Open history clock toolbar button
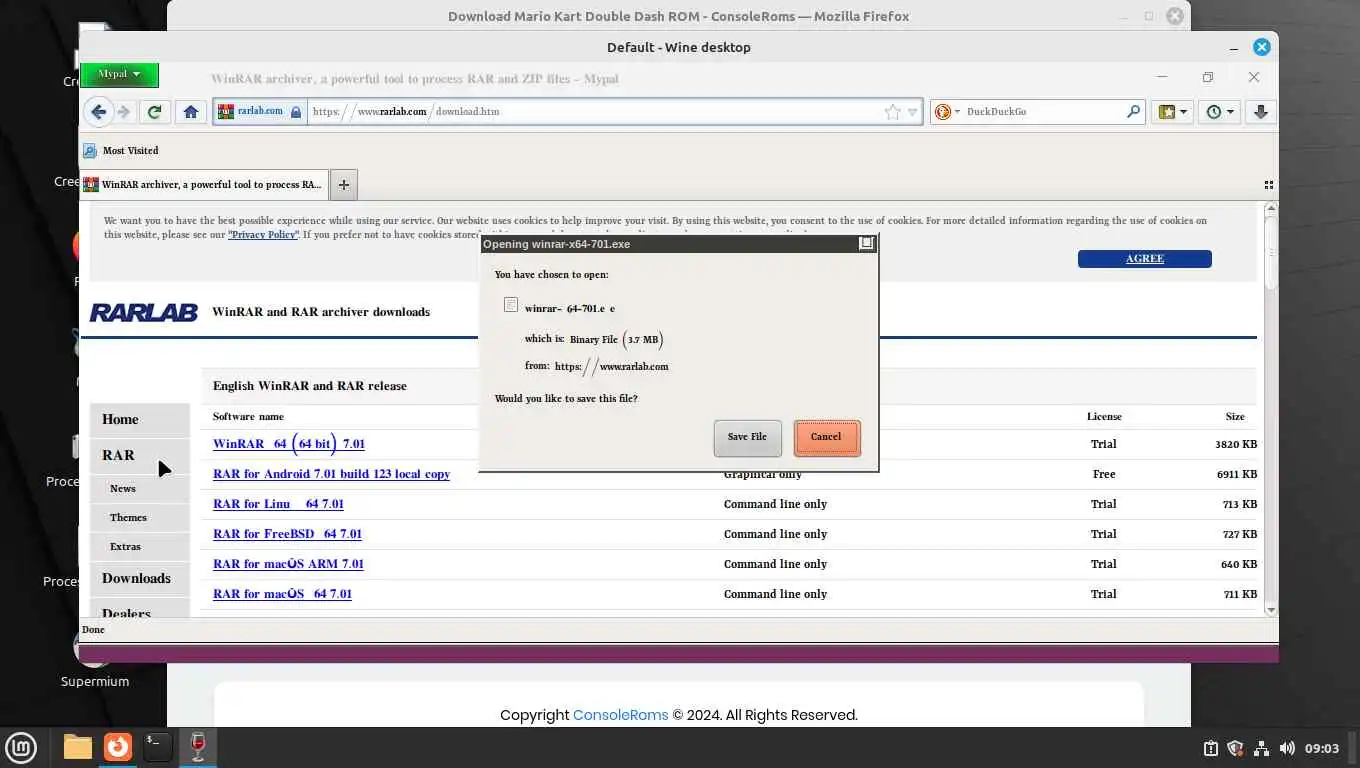The height and width of the screenshot is (768, 1360). tap(1219, 112)
